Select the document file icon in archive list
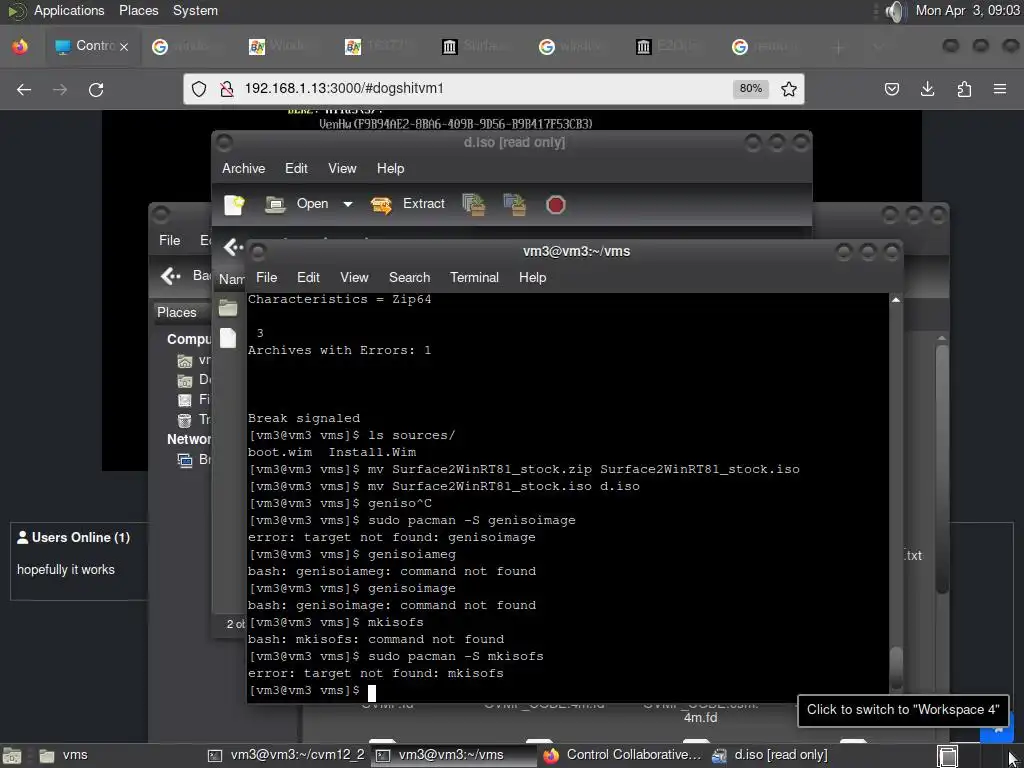 228,338
